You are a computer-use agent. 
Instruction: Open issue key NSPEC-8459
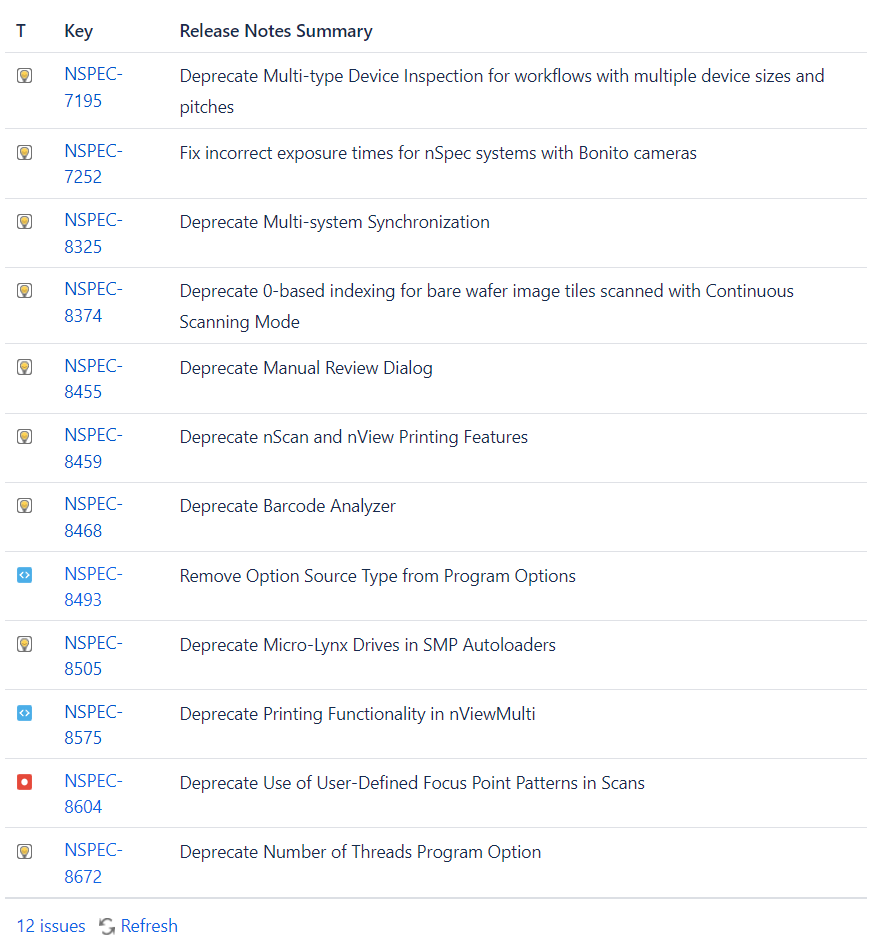click(x=92, y=448)
